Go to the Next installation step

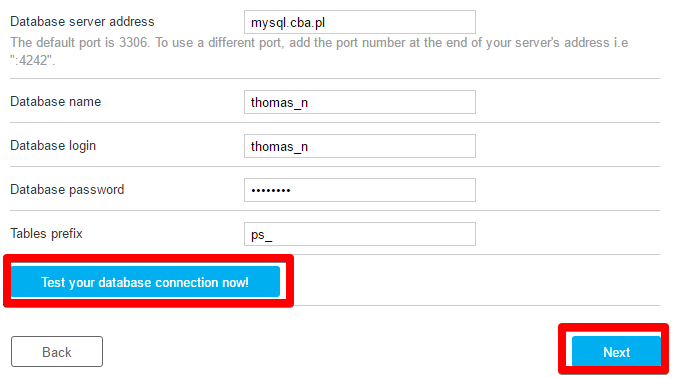(616, 352)
